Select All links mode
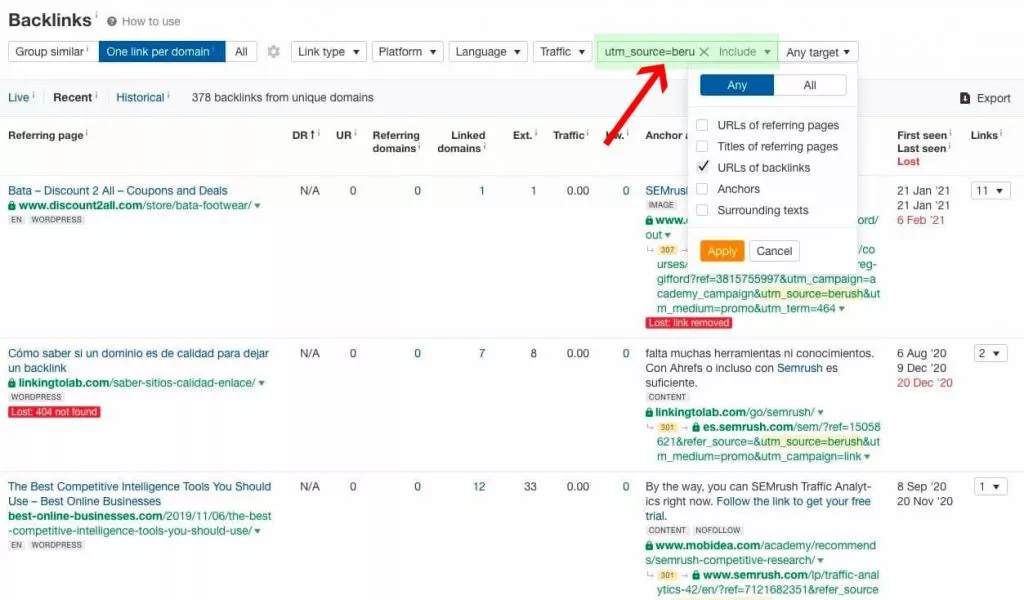1024x600 pixels. [x=241, y=52]
